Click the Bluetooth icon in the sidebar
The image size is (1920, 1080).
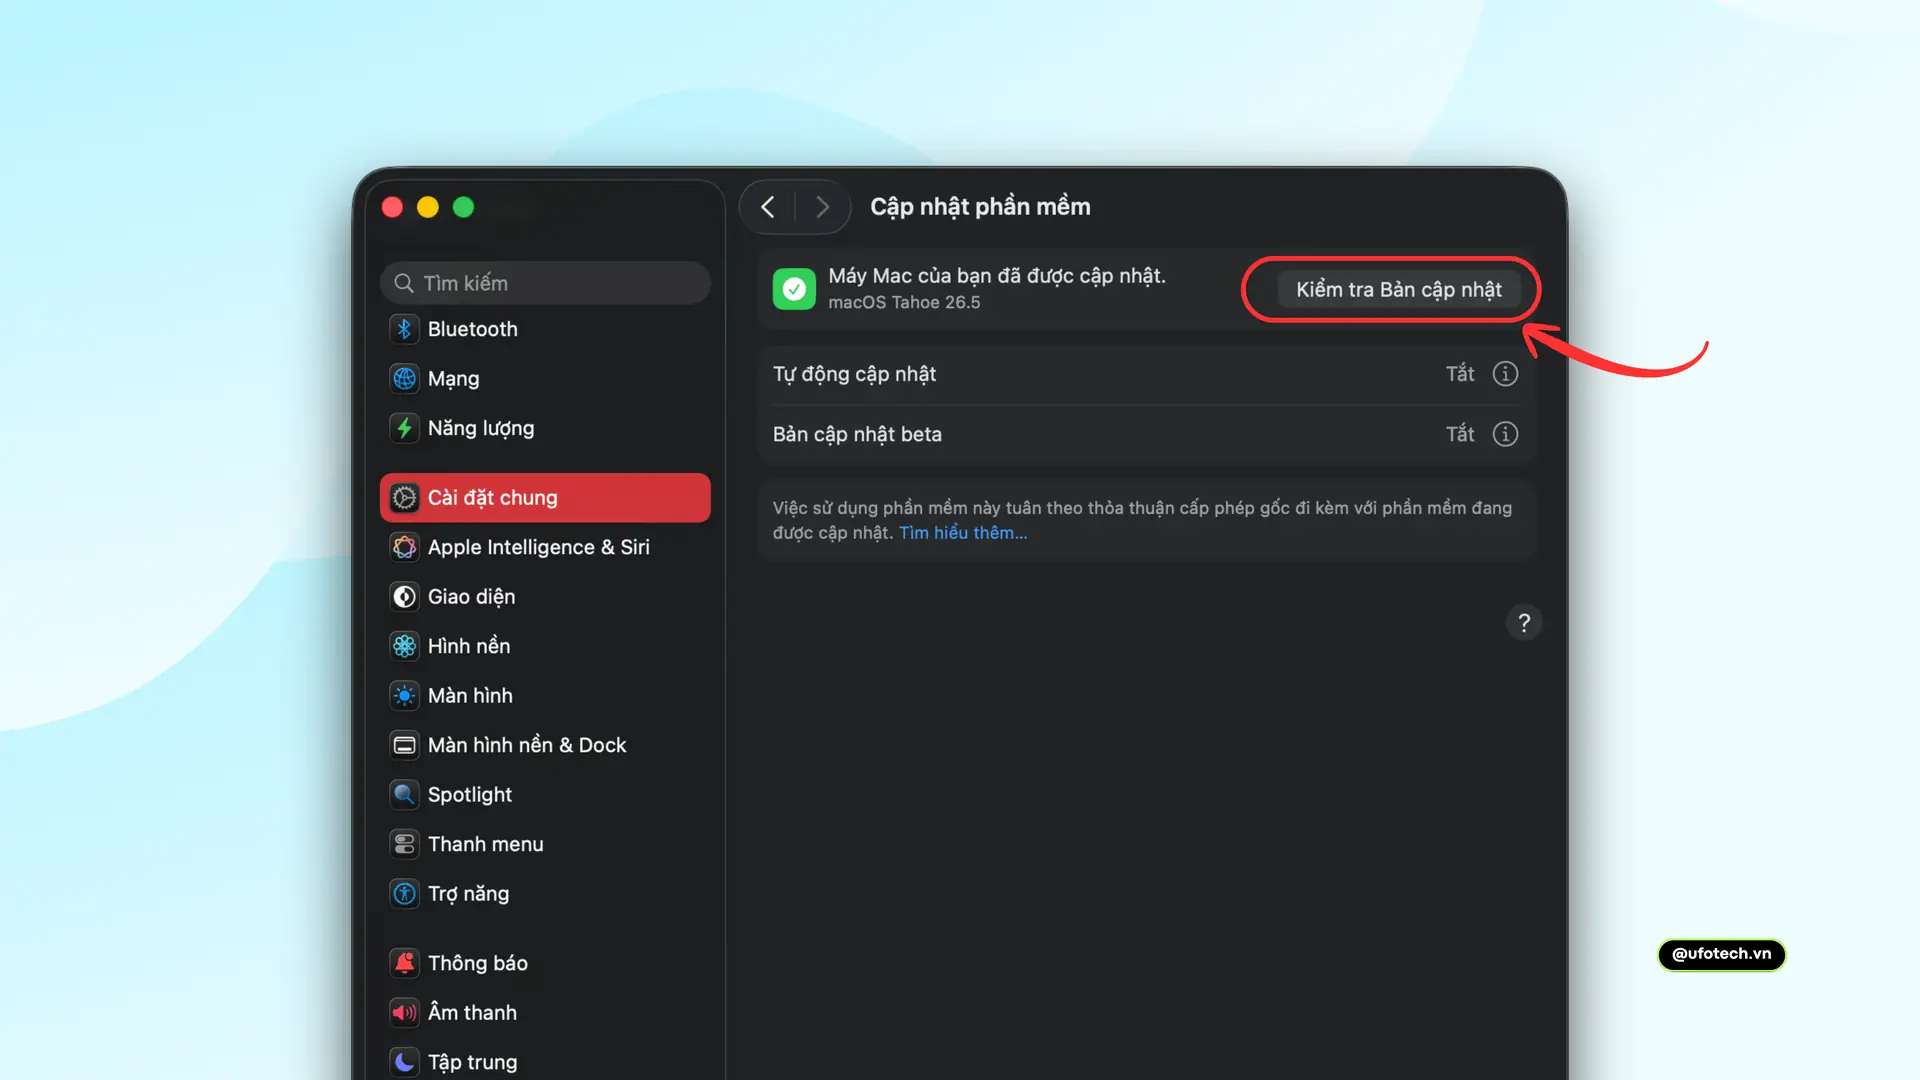(404, 329)
